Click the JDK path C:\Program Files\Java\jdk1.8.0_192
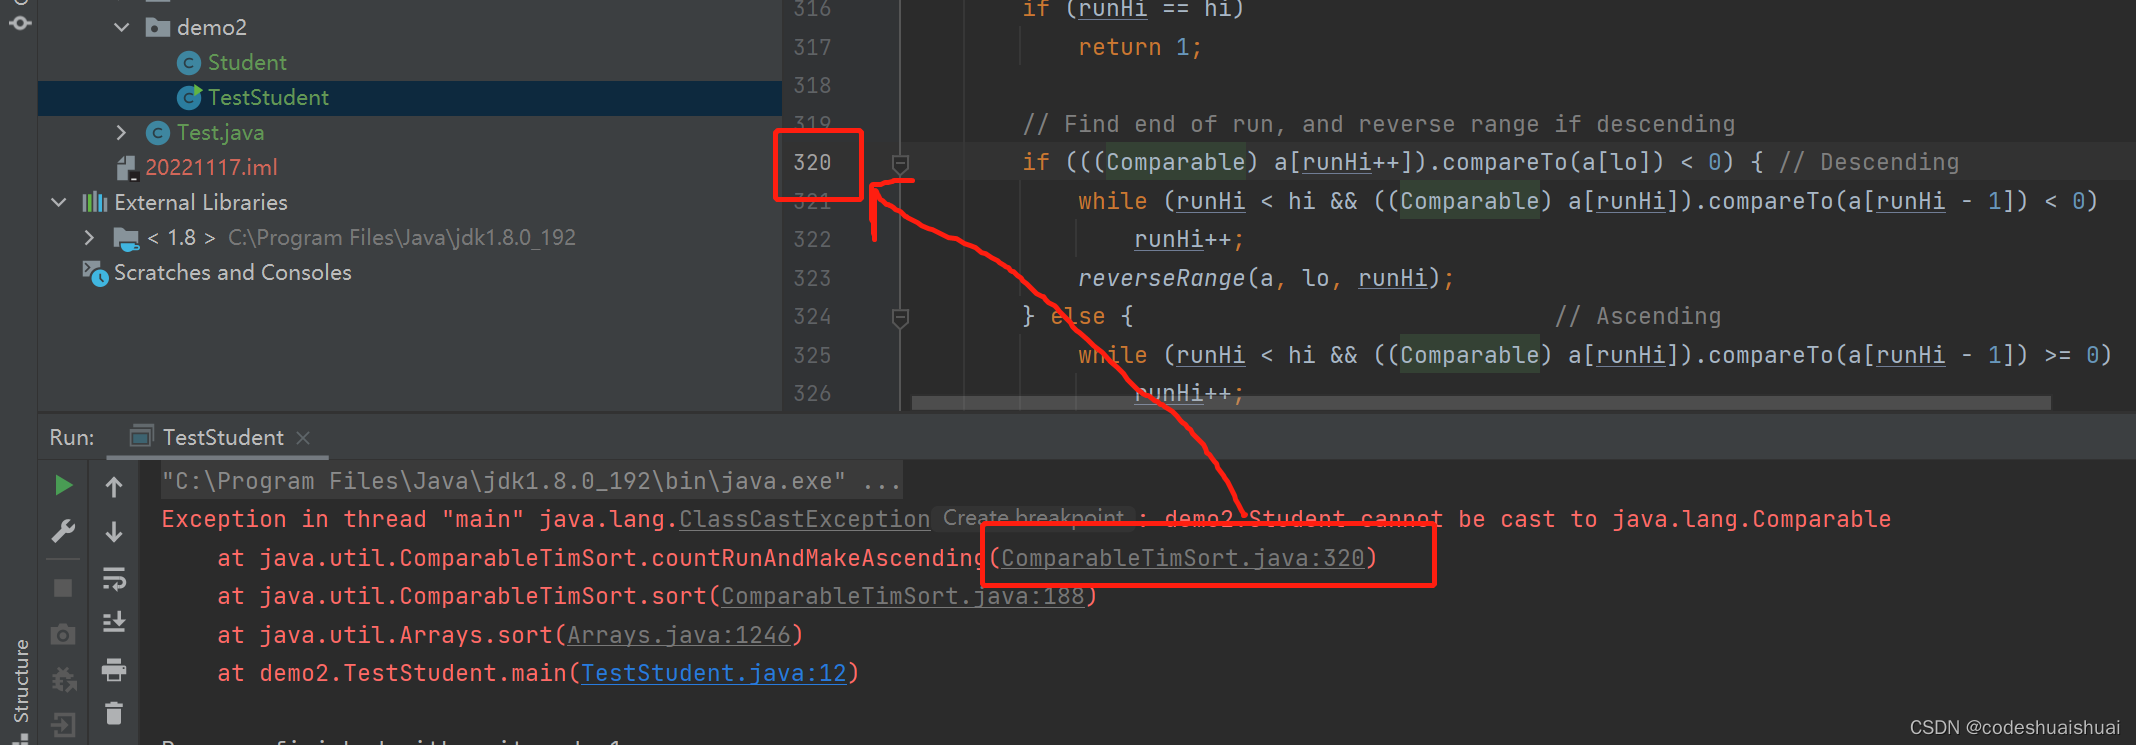Screen dimensions: 2136x745 [x=402, y=237]
